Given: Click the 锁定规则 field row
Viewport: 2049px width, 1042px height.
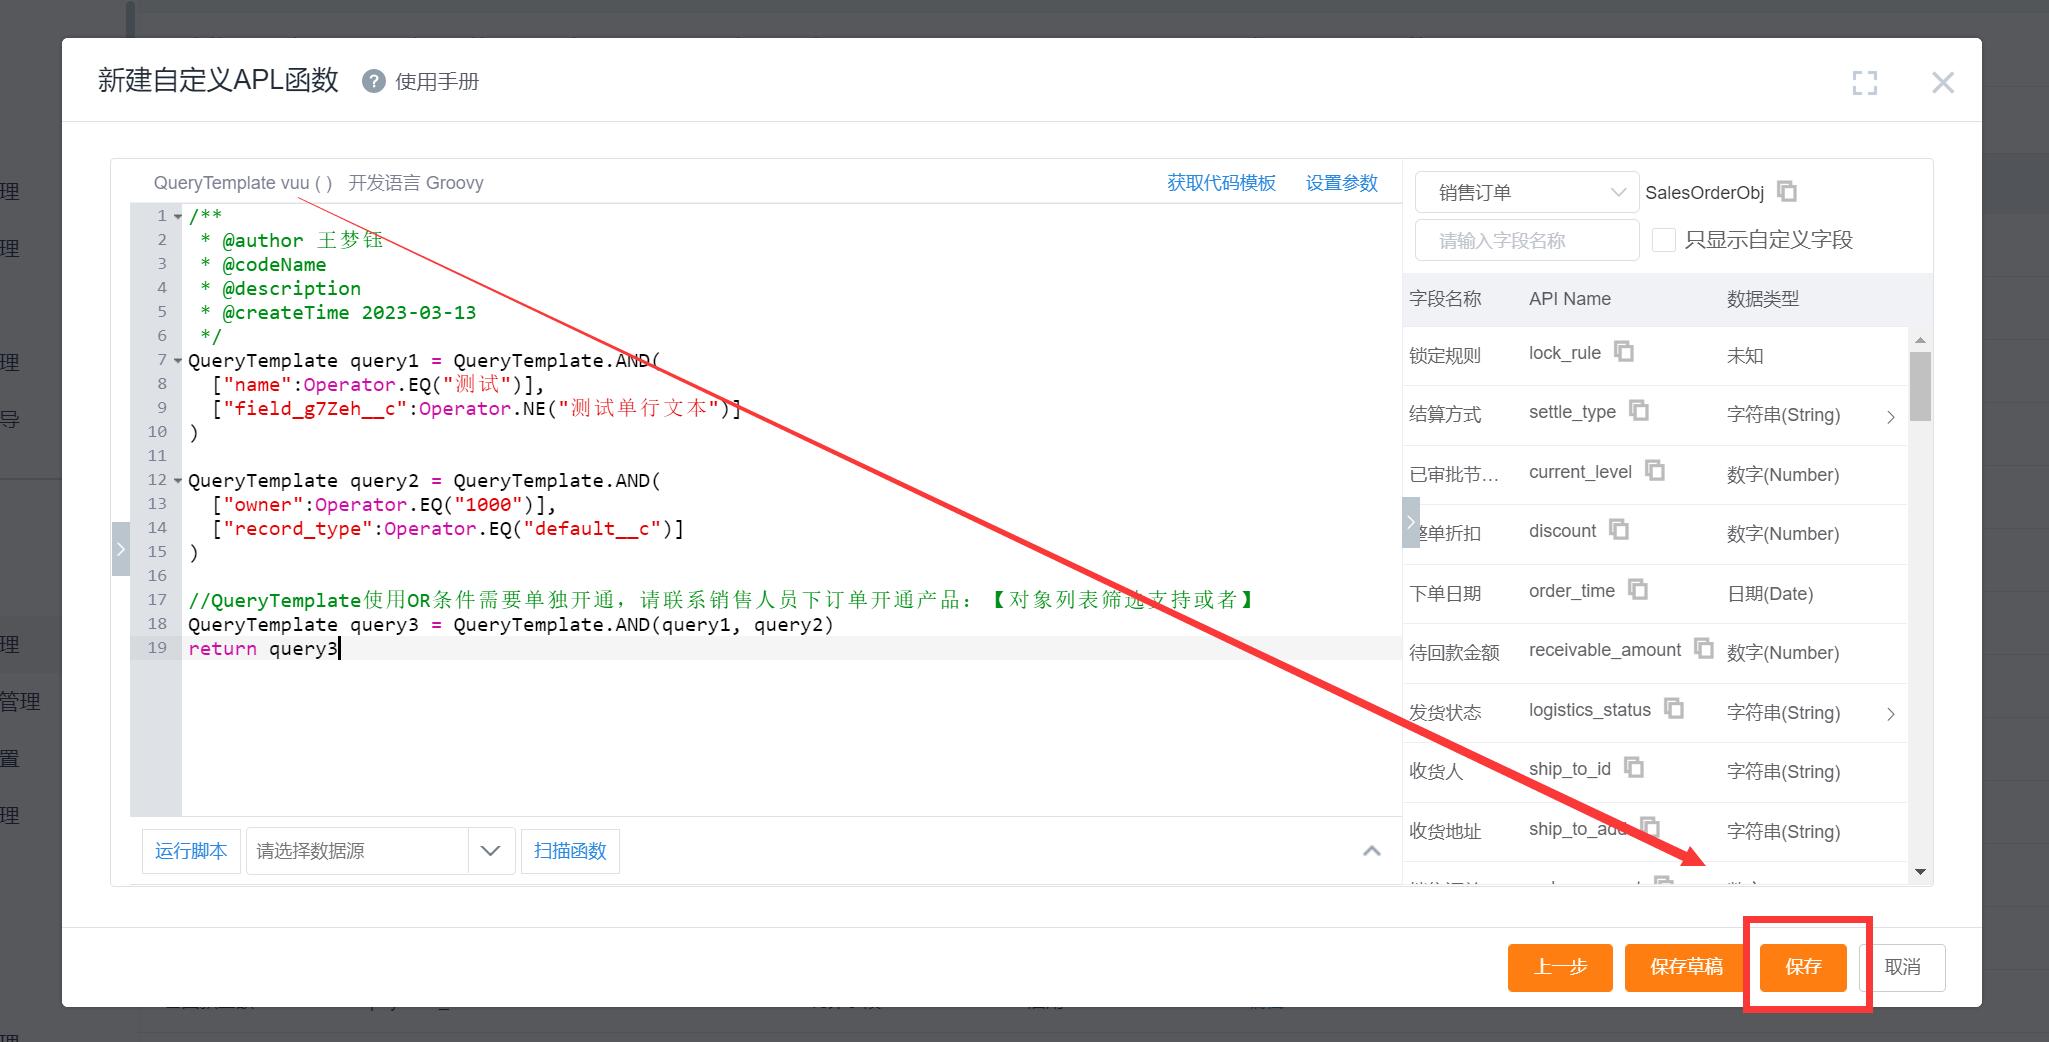Looking at the screenshot, I should tap(1655, 356).
